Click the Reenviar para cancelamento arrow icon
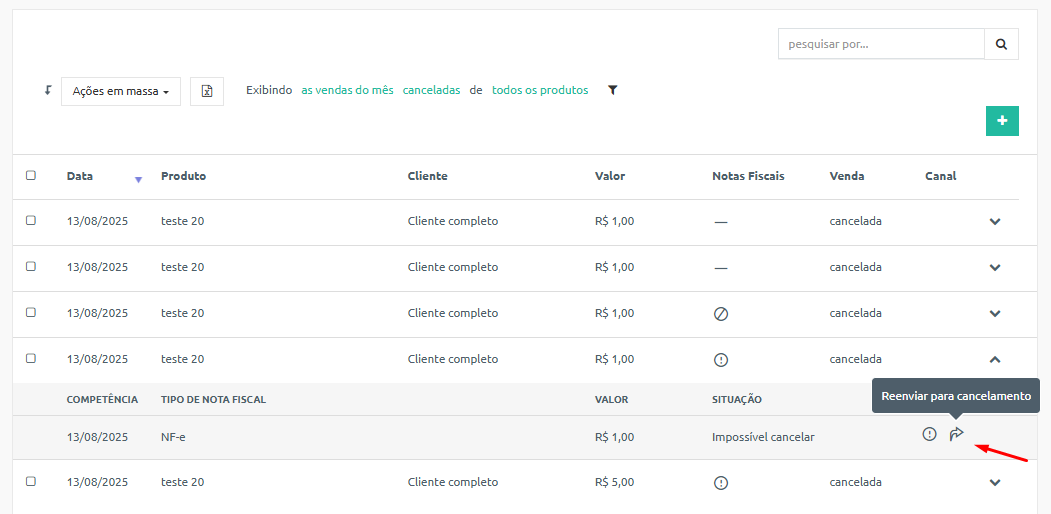1051x514 pixels. point(956,434)
